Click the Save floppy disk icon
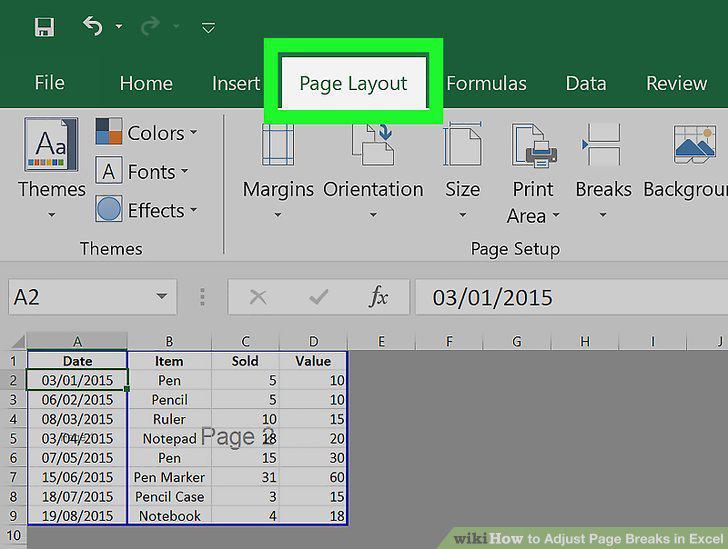This screenshot has height=549, width=728. pyautogui.click(x=45, y=27)
